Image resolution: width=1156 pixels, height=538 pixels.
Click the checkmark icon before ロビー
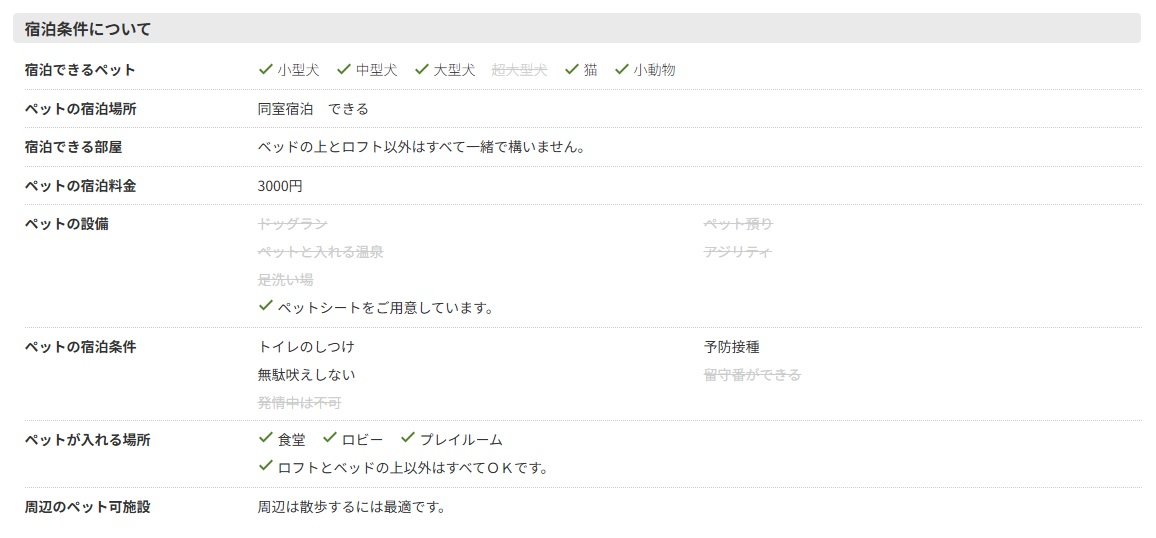coord(329,438)
